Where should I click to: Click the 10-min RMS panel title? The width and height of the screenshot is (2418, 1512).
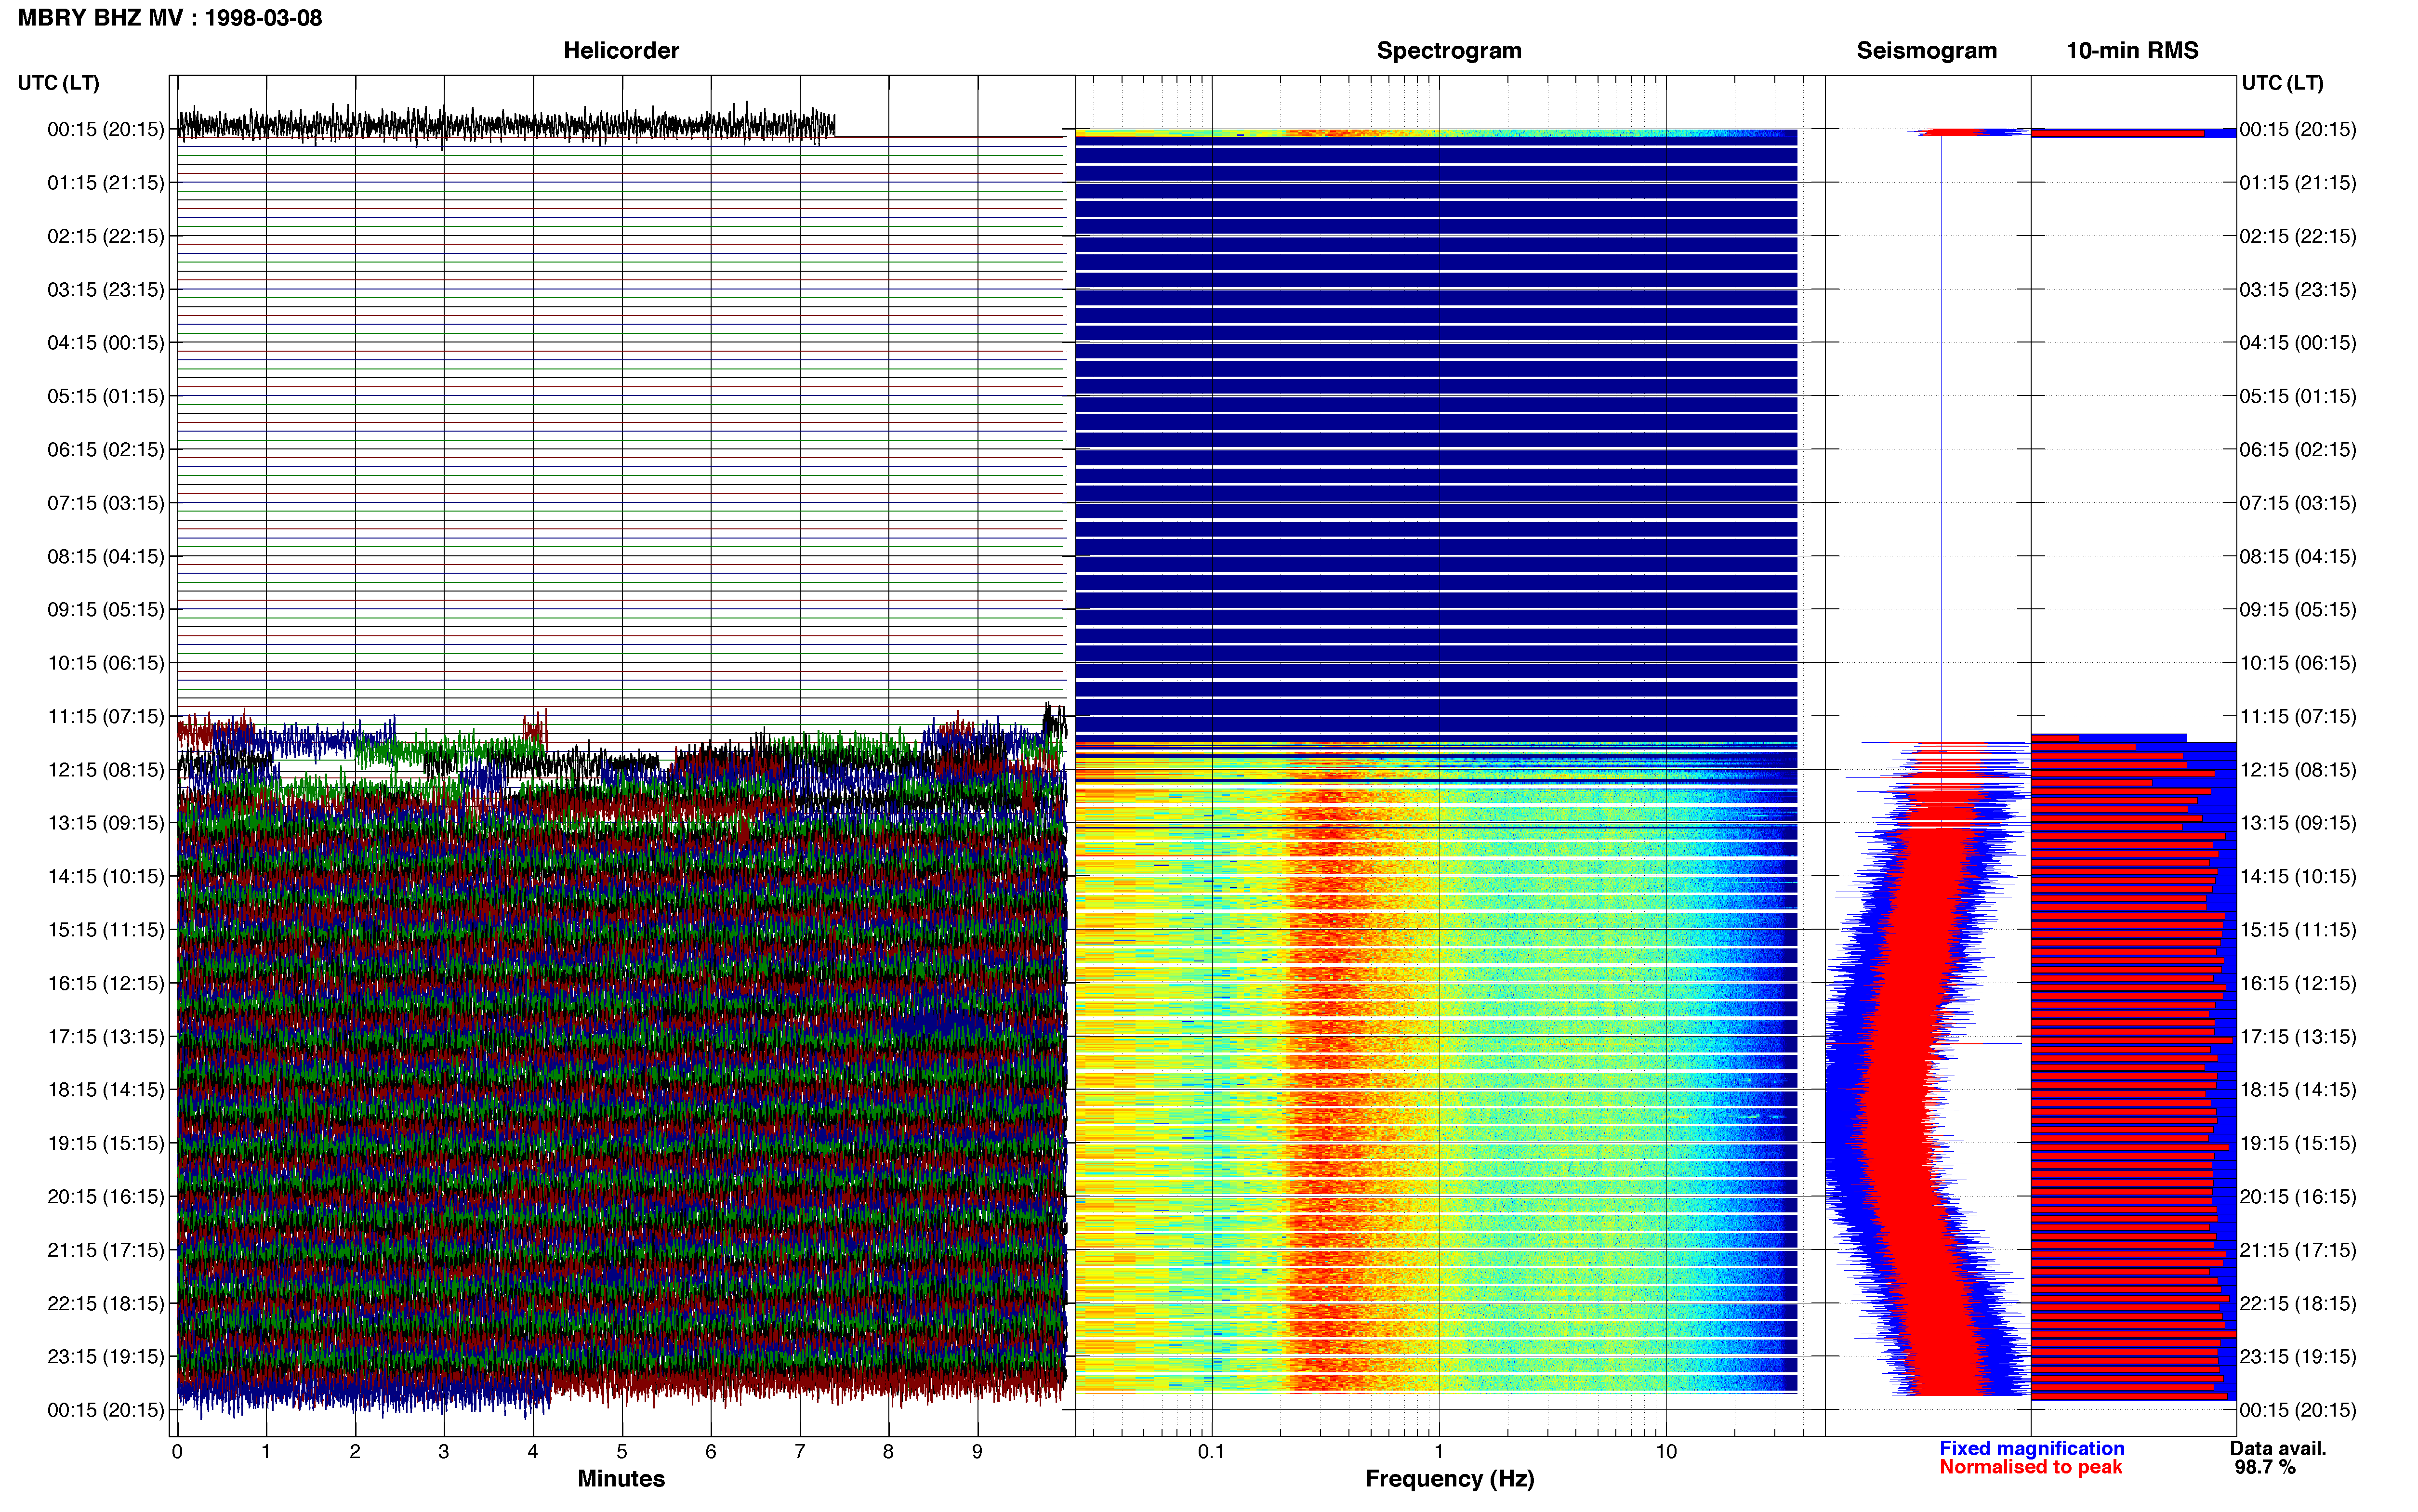[2132, 50]
